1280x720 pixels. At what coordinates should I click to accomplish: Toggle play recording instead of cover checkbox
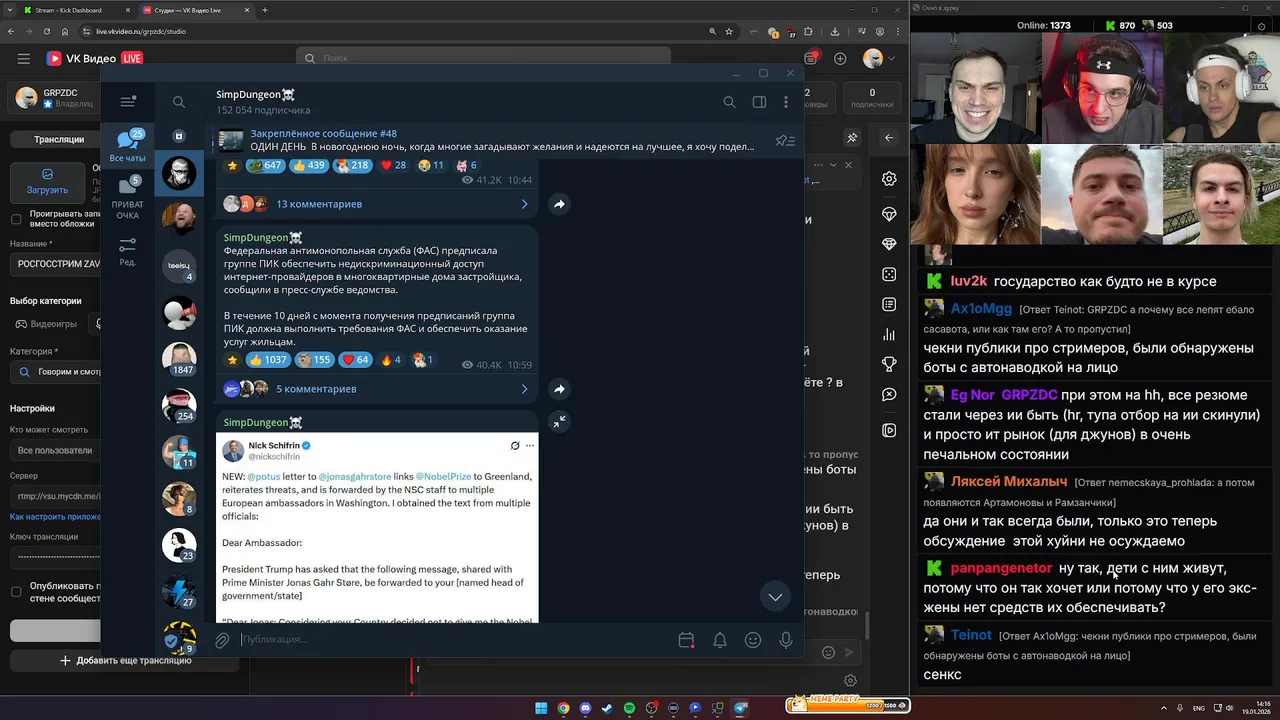tap(16, 219)
